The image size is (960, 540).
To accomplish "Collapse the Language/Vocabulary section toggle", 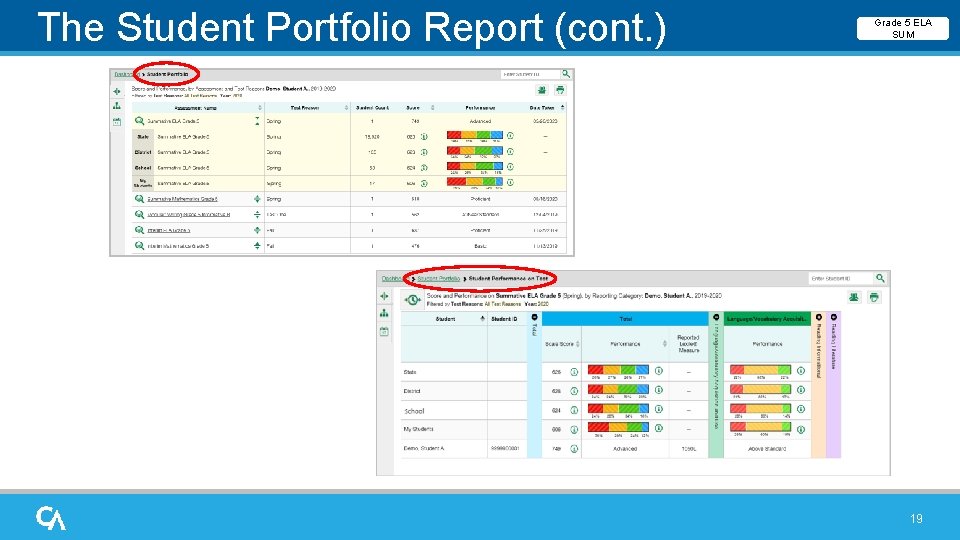I will [x=716, y=317].
